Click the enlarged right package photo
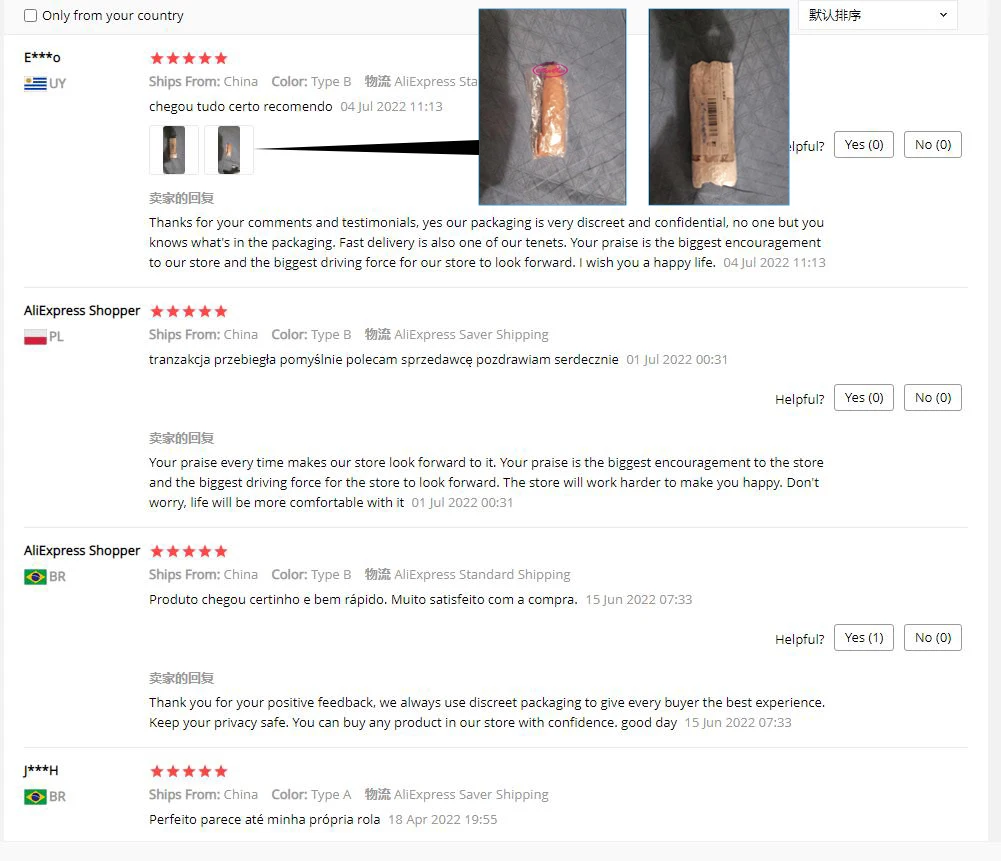The image size is (1001, 861). pos(719,107)
